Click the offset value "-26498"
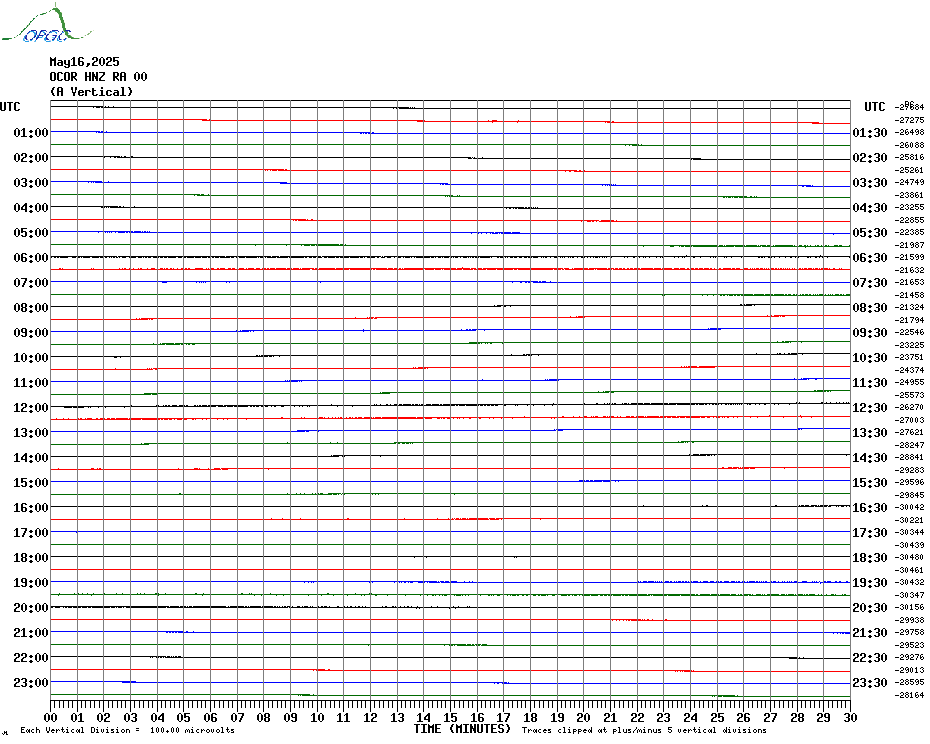This screenshot has width=930, height=744. click(909, 132)
